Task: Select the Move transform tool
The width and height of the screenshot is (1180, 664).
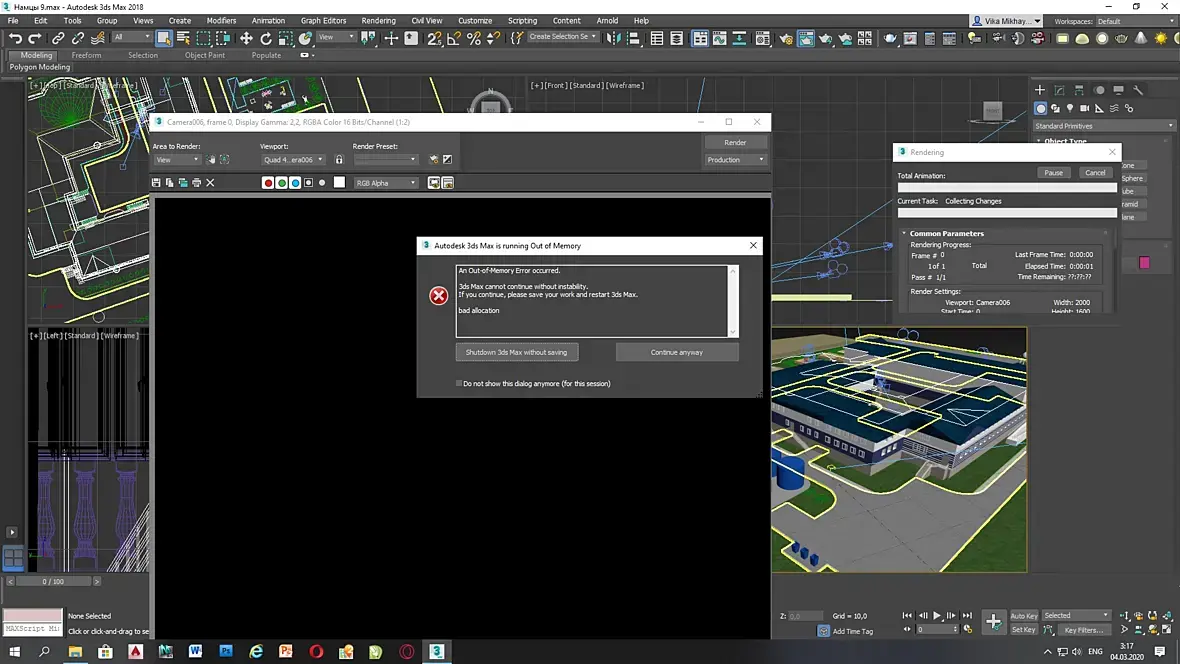Action: [246, 38]
